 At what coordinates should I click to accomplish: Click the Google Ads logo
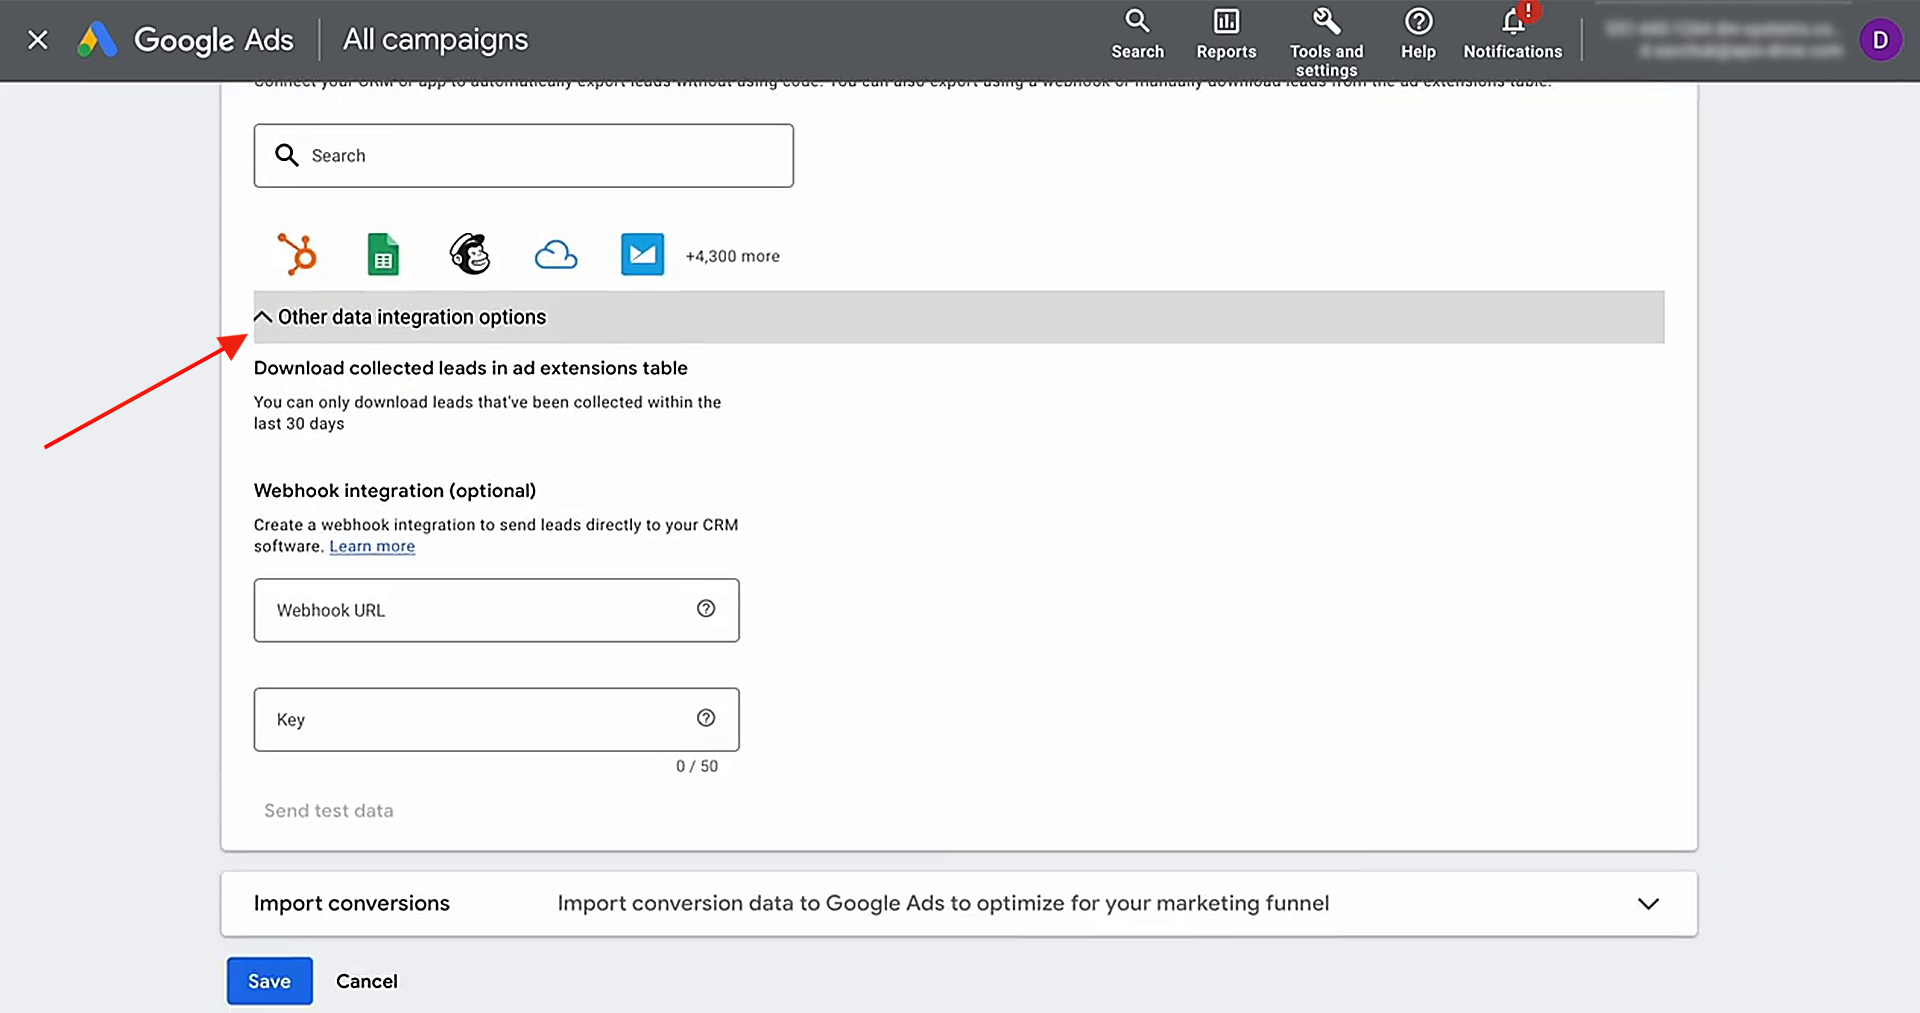pyautogui.click(x=186, y=40)
